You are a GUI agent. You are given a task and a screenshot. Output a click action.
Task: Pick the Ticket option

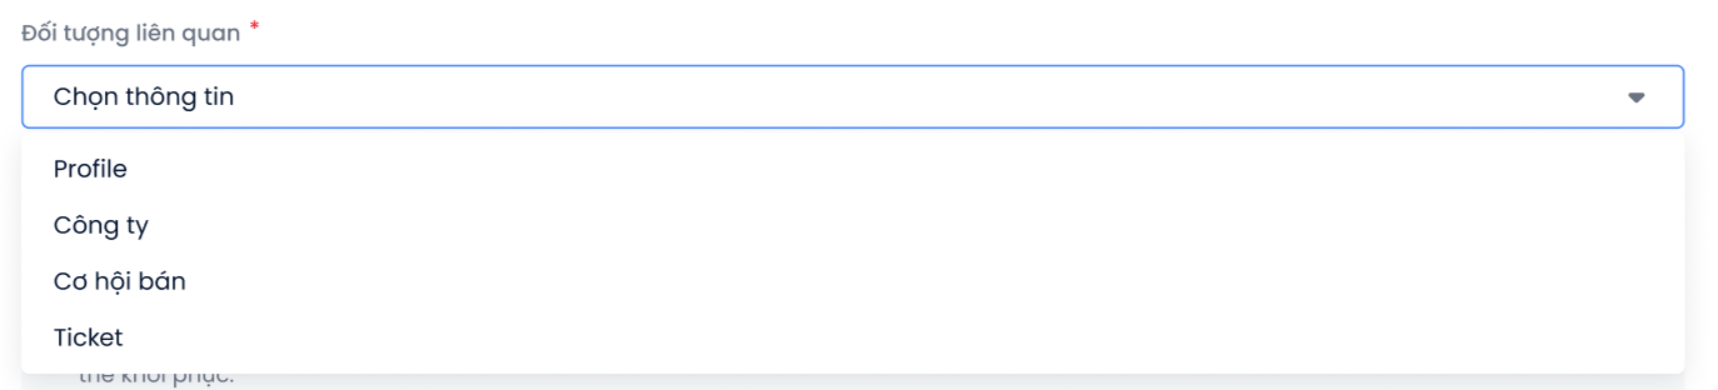tap(852, 337)
